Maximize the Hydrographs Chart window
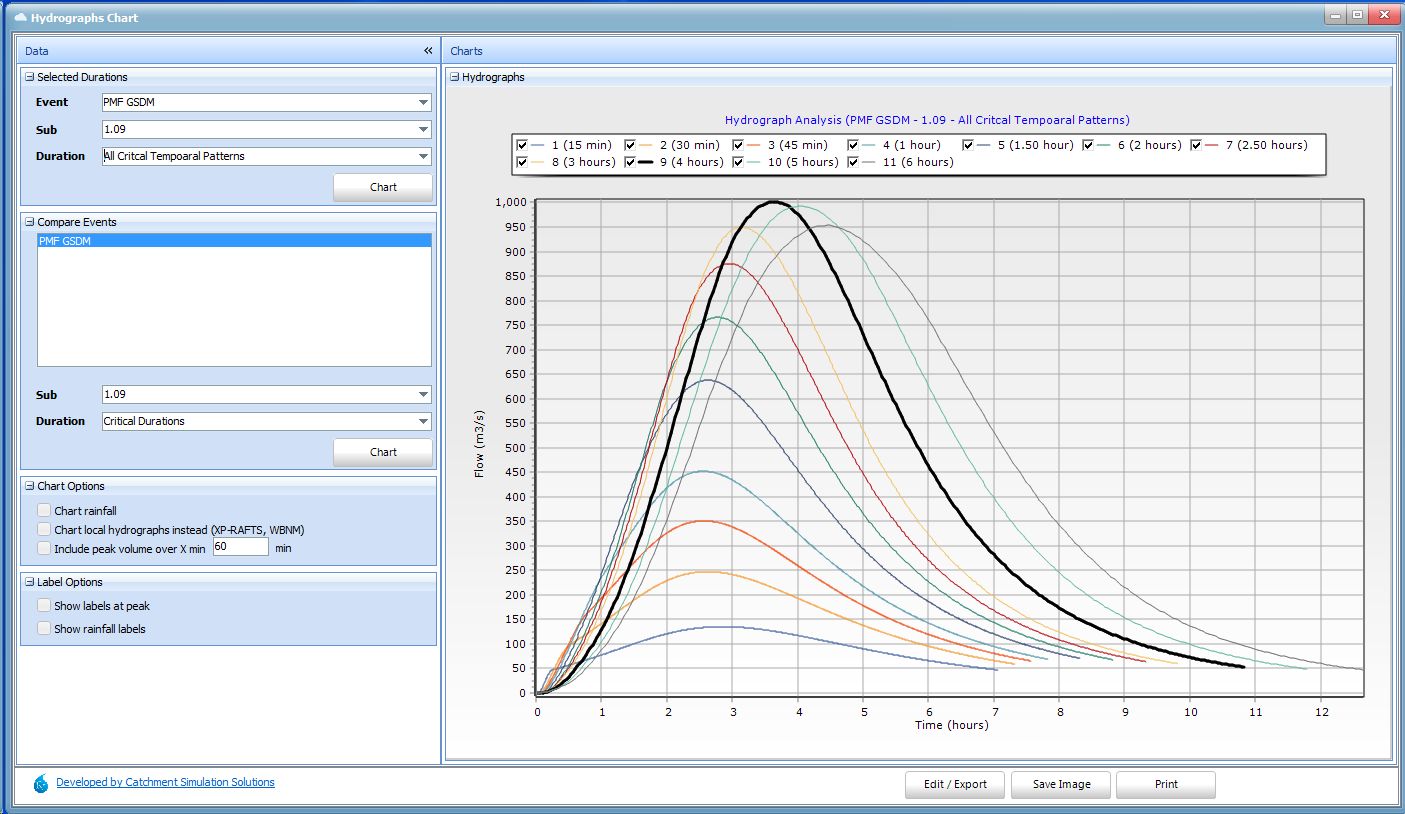Screen dimensions: 1405x814 [x=1357, y=15]
